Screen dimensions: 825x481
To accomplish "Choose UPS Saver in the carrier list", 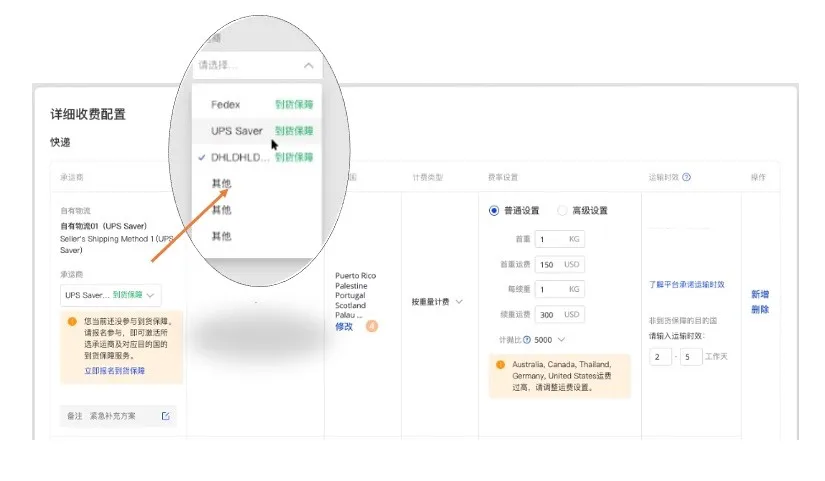I will tap(236, 131).
